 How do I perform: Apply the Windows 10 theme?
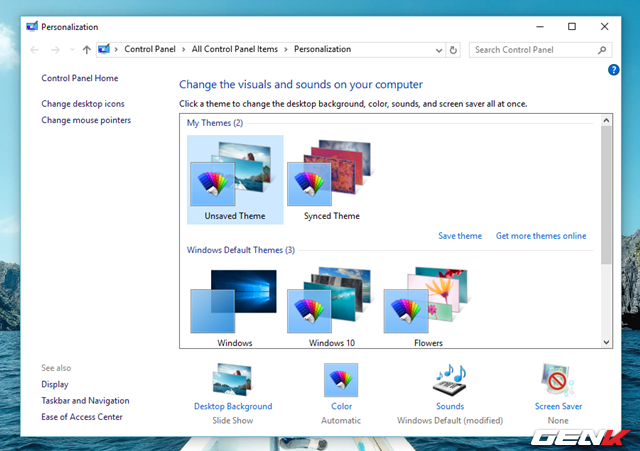click(x=331, y=307)
